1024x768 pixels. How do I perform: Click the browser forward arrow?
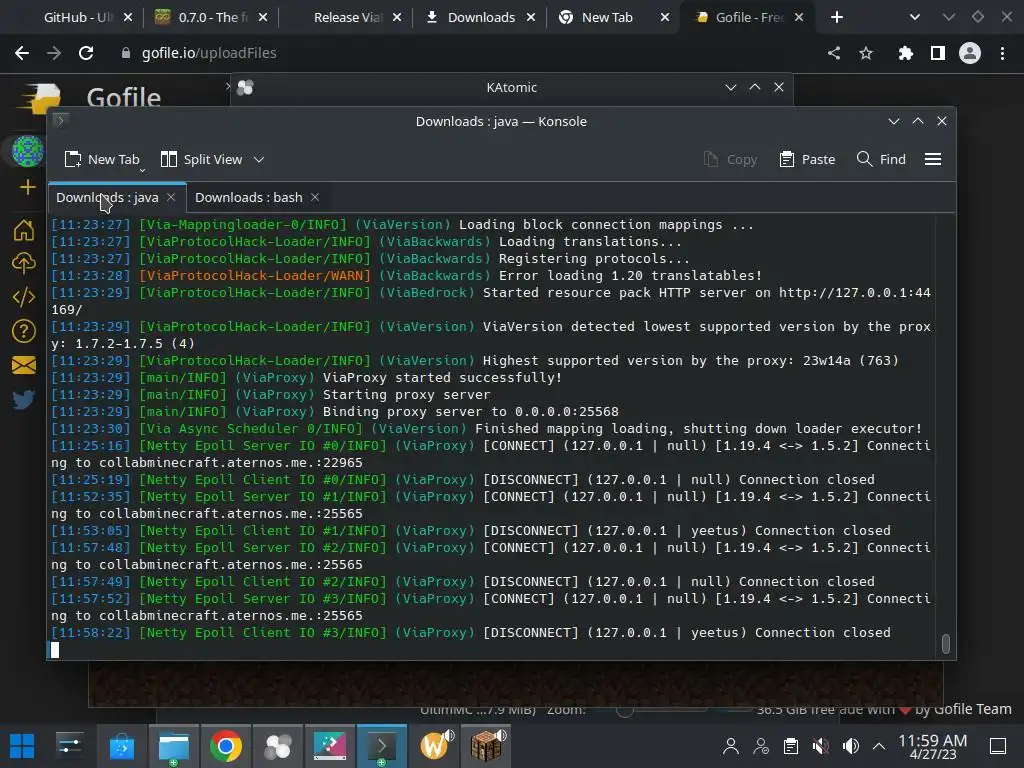54,53
